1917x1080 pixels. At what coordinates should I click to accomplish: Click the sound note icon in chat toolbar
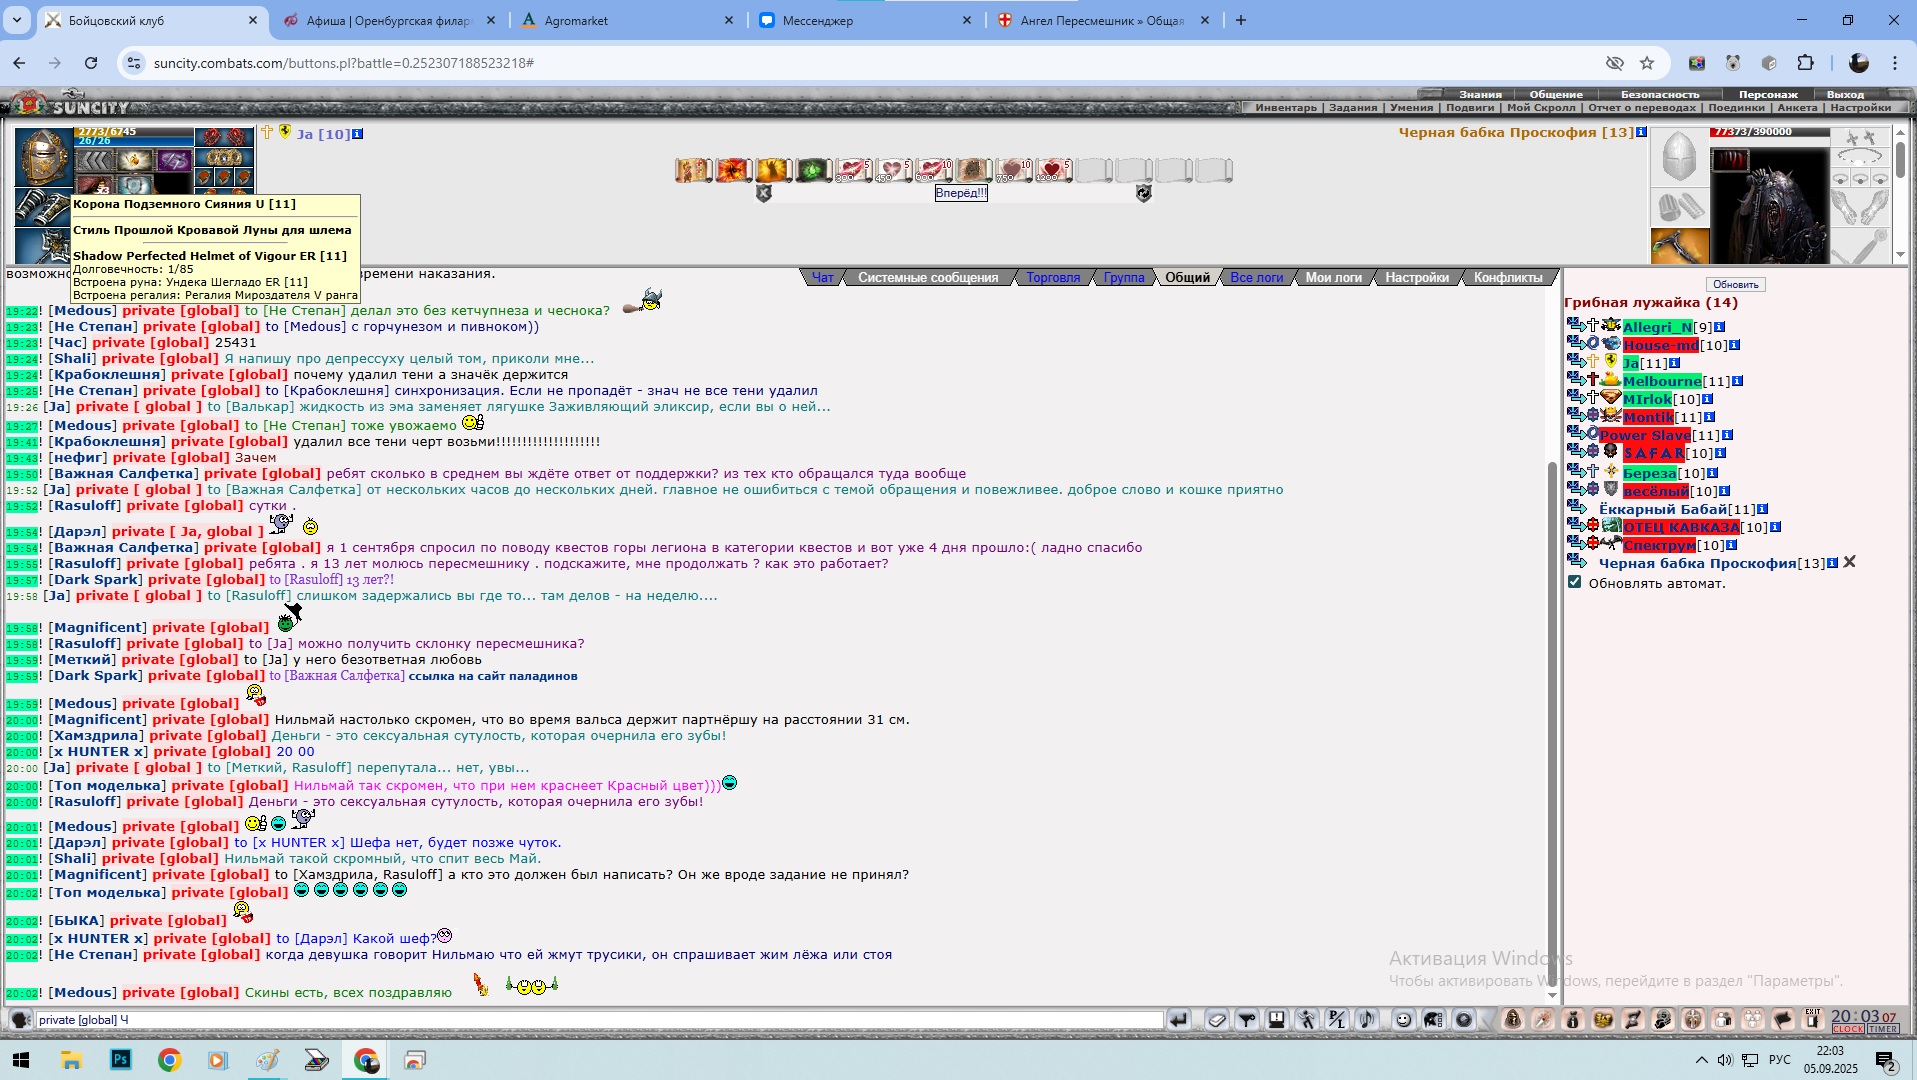[1367, 1020]
